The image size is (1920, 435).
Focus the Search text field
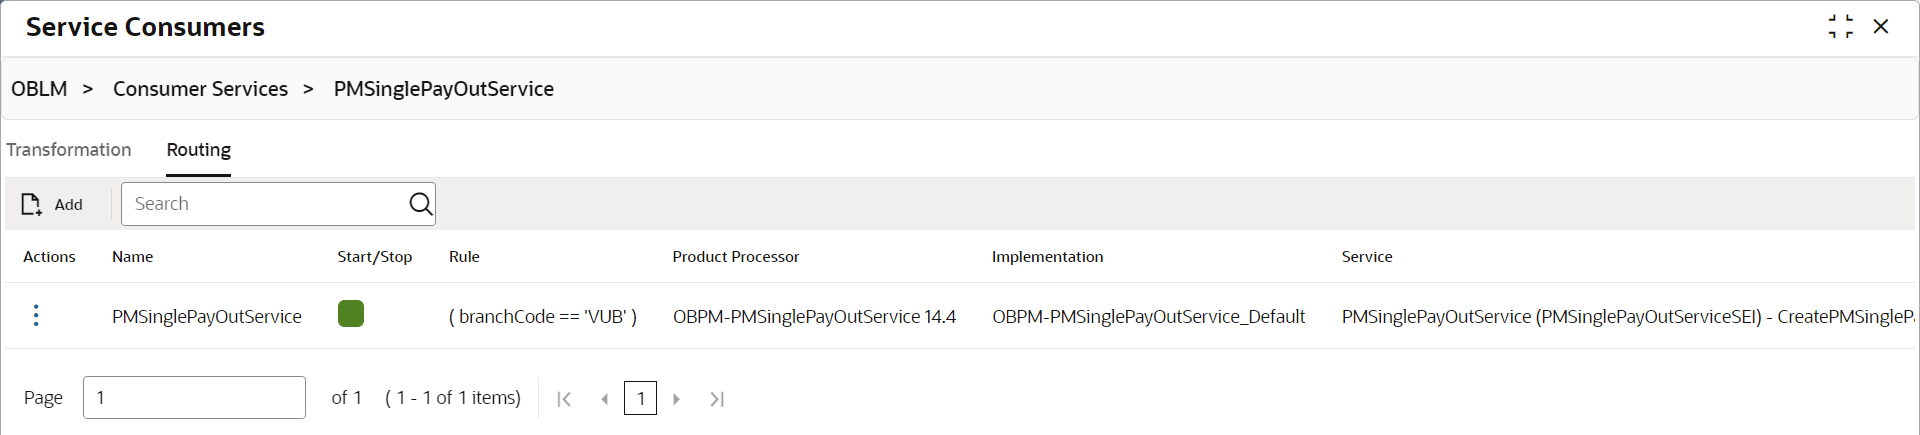point(265,204)
